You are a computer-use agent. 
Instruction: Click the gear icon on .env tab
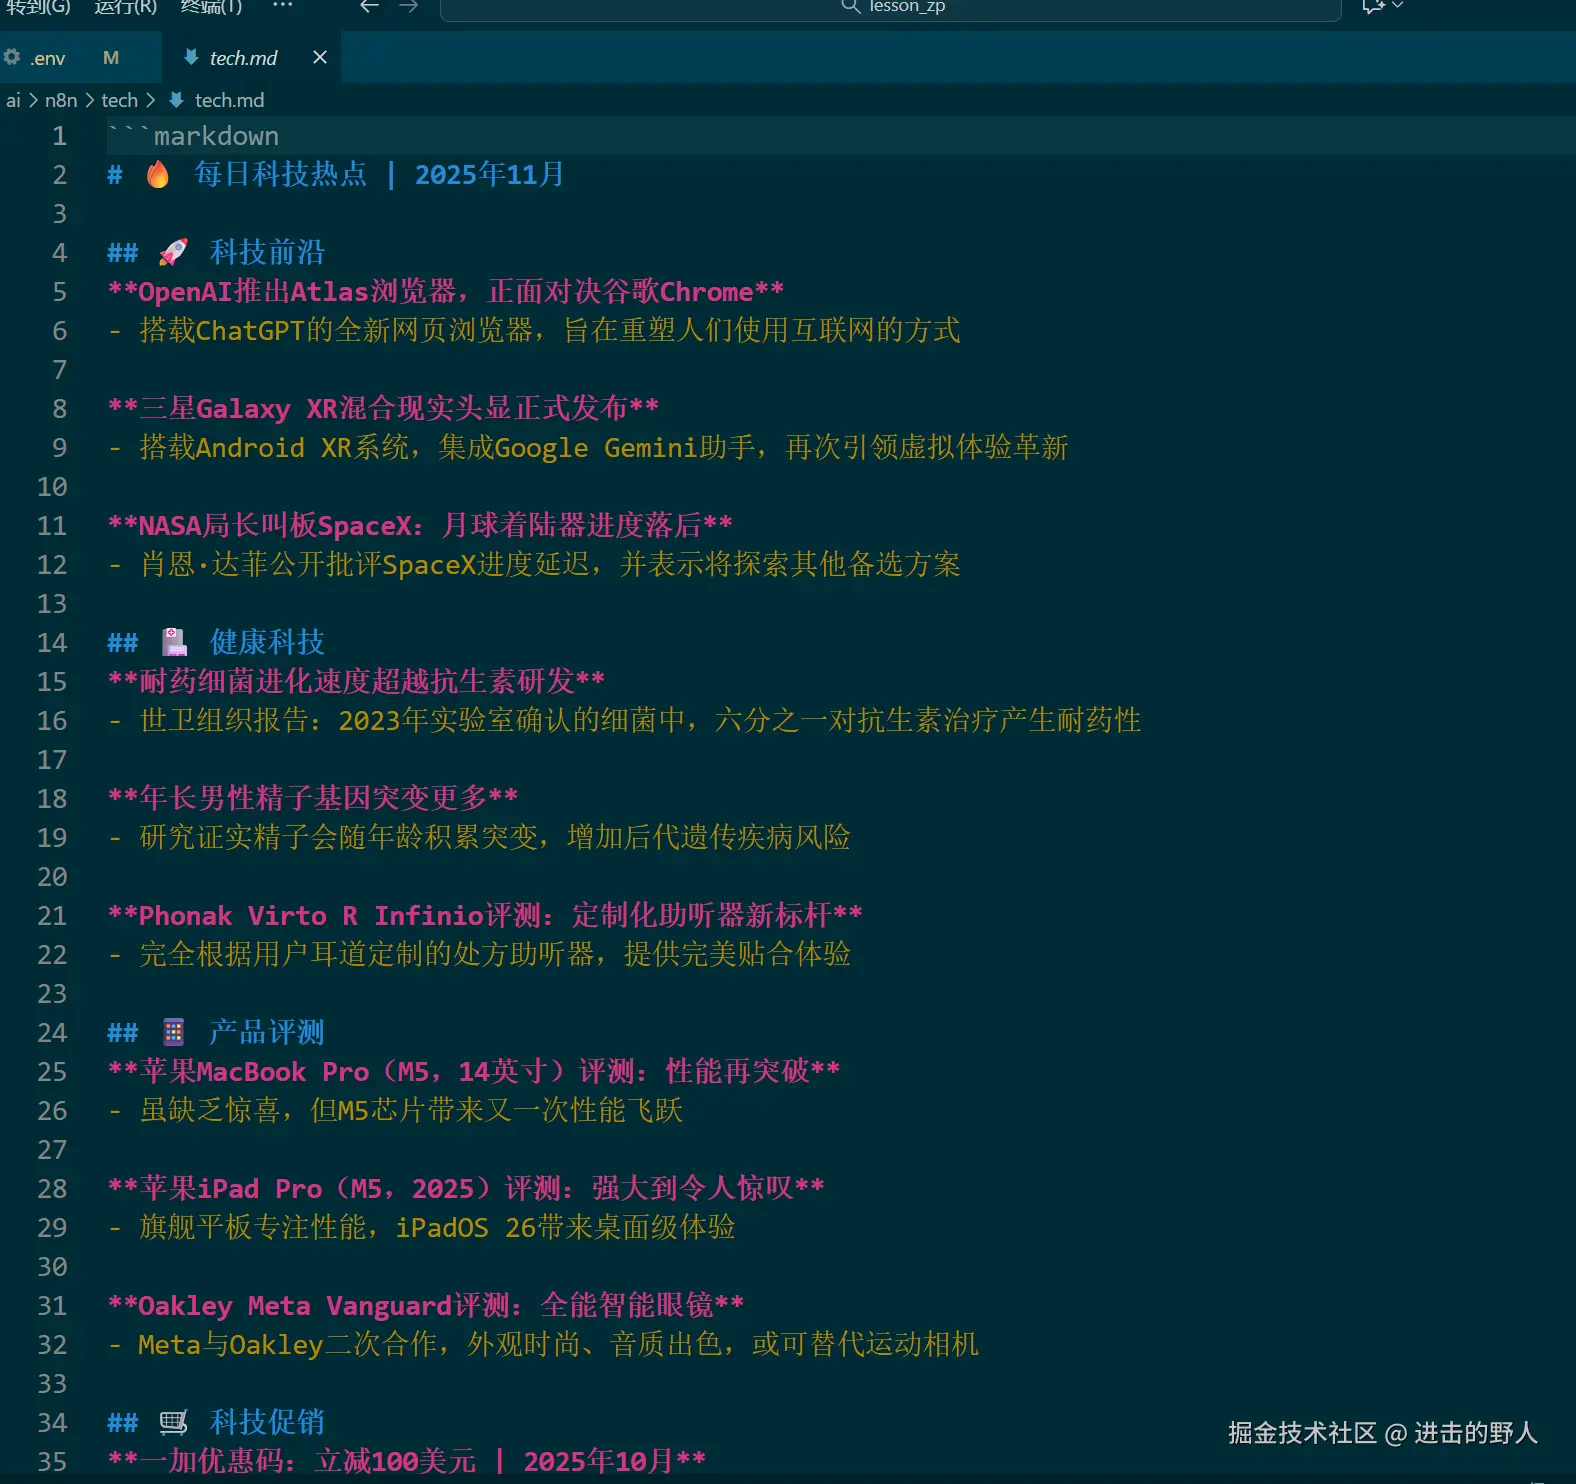[12, 57]
